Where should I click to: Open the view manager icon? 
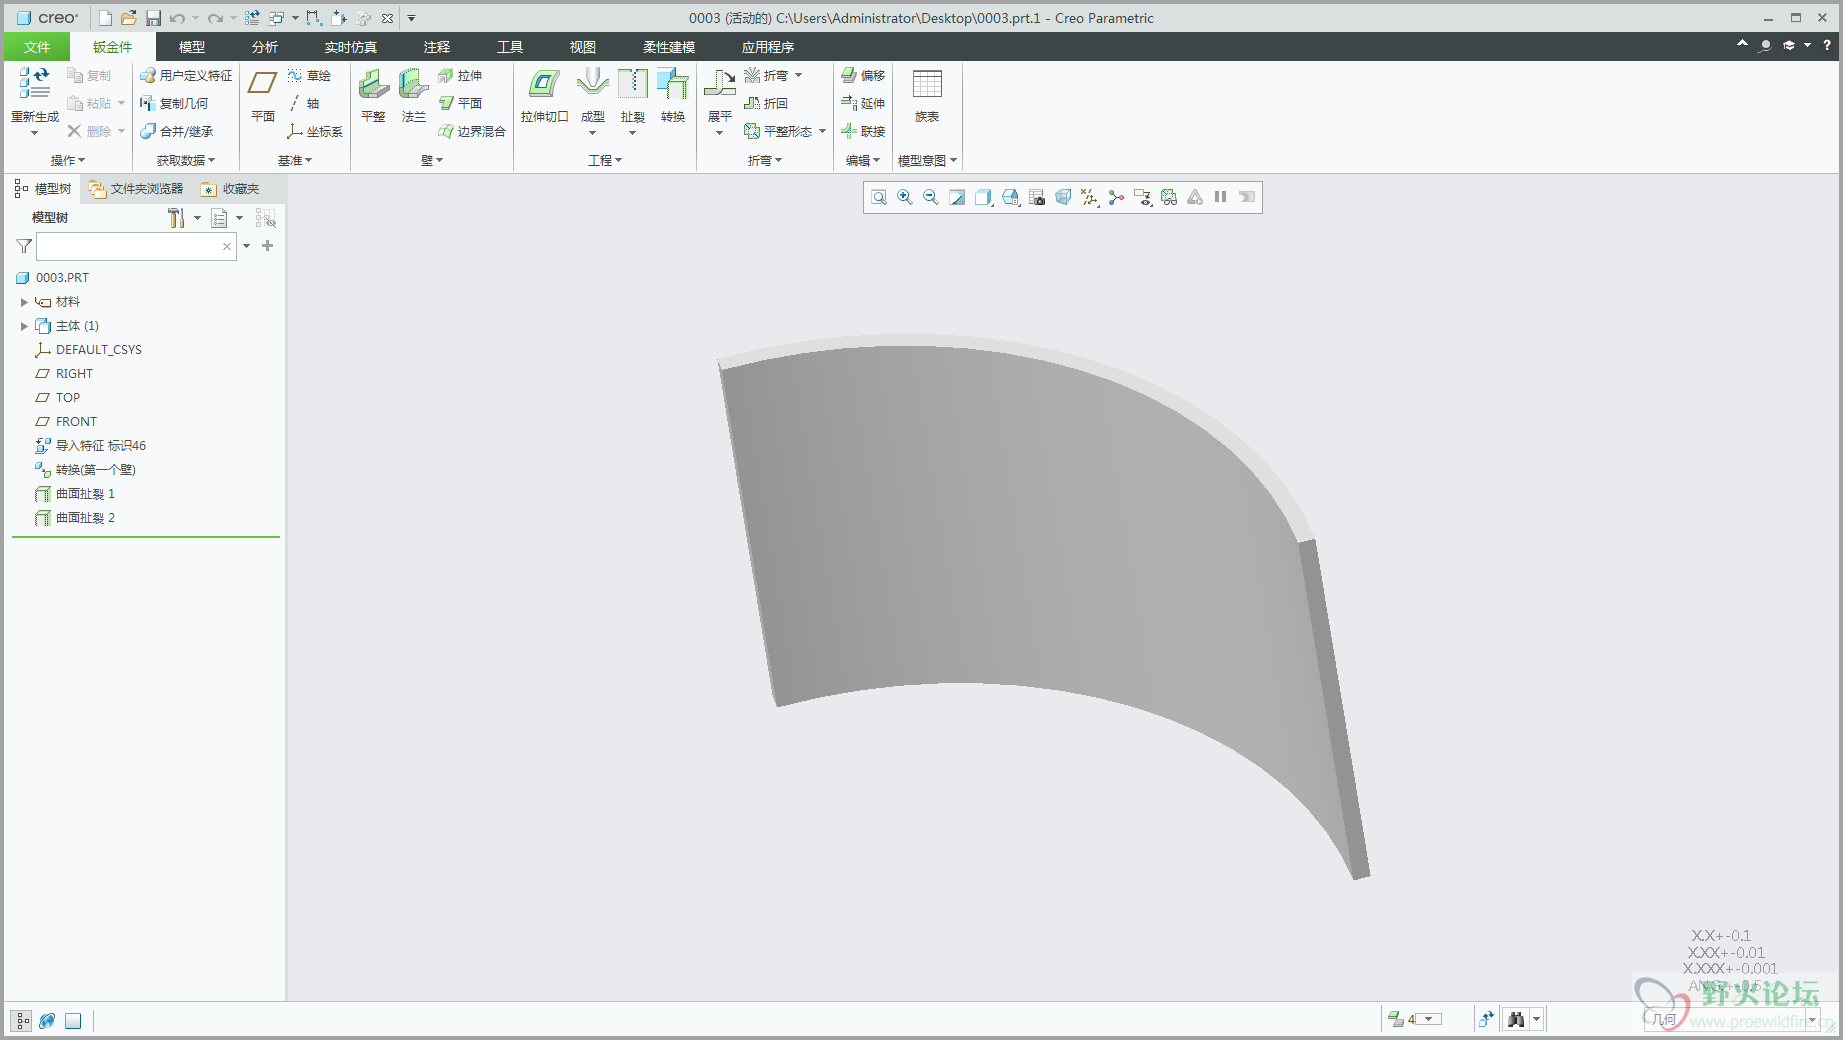point(1037,197)
